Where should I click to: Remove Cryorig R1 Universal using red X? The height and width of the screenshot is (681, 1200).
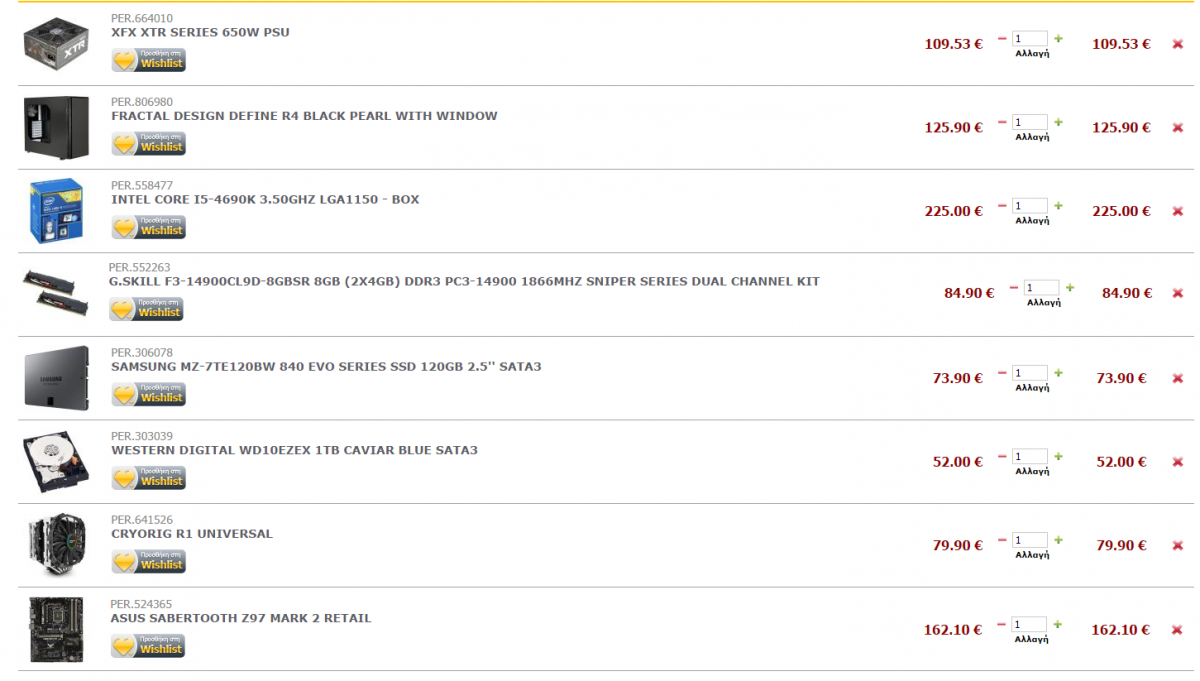[x=1178, y=545]
